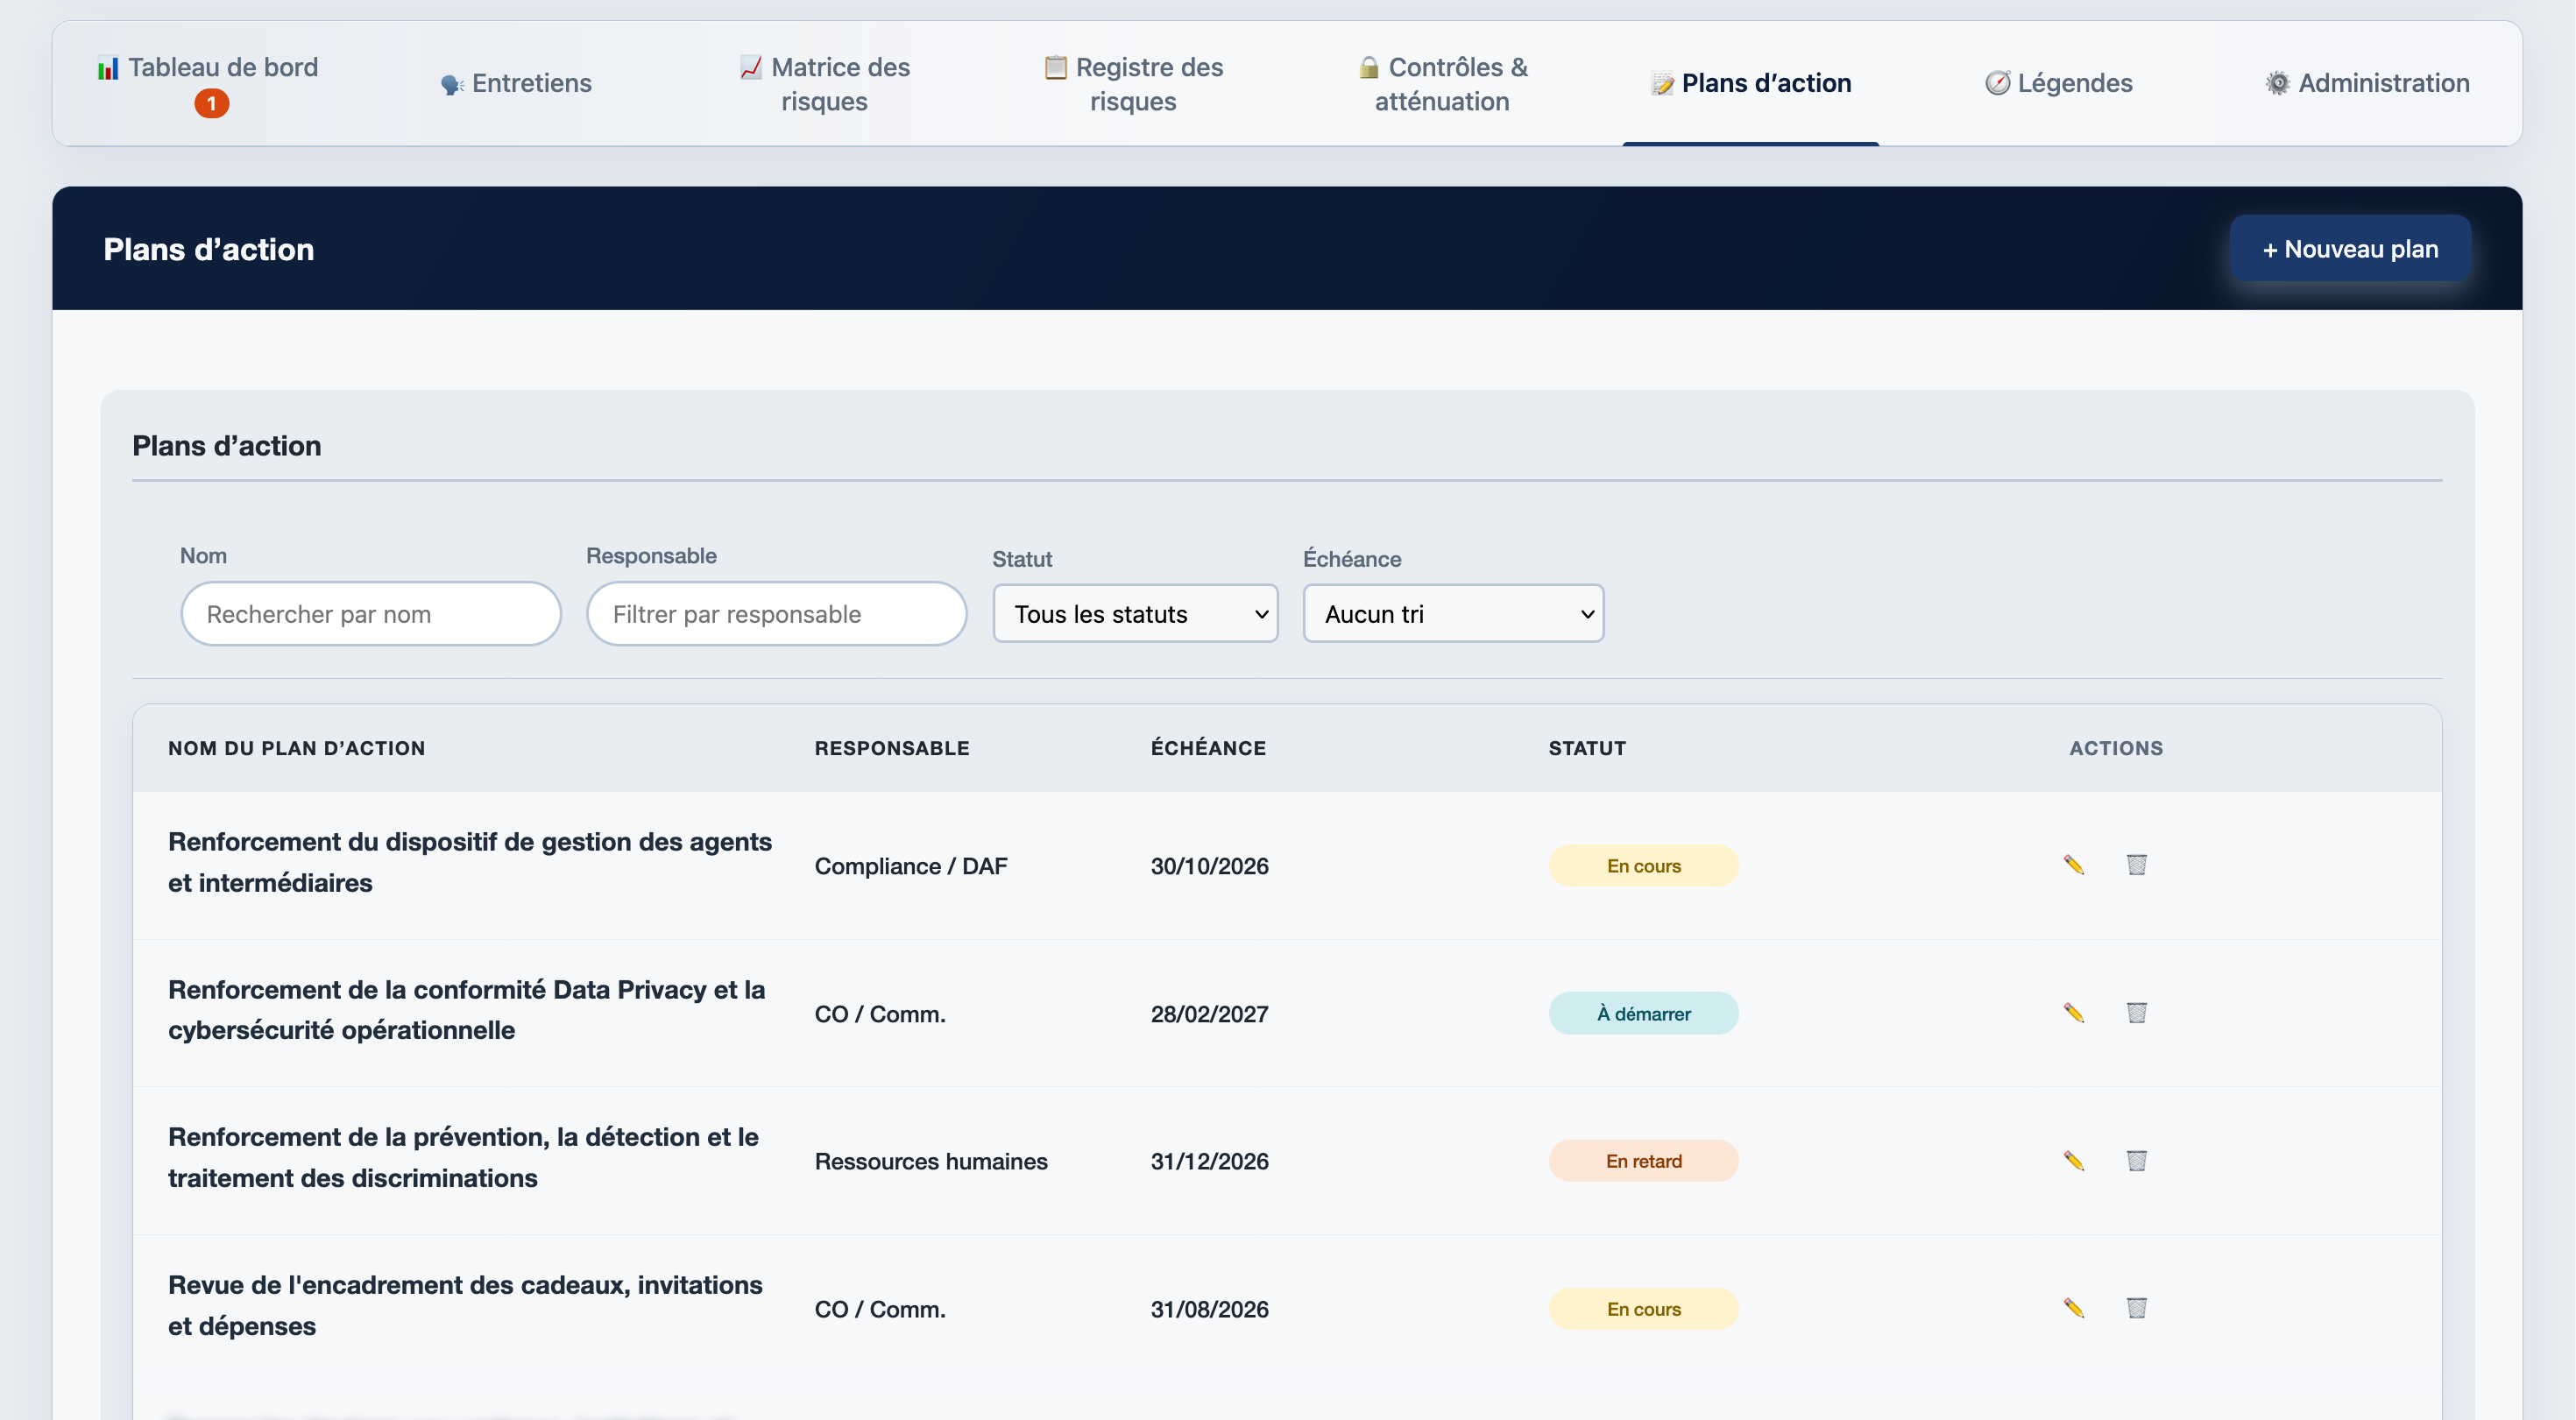This screenshot has height=1420, width=2576.
Task: Click the Responsable filter label
Action: 651,556
